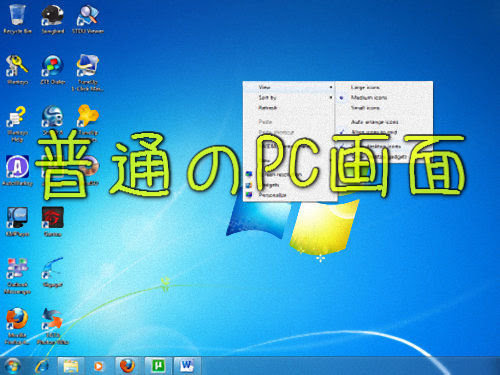Switch to uTorrent on the taskbar
500x375 pixels.
pyautogui.click(x=158, y=366)
